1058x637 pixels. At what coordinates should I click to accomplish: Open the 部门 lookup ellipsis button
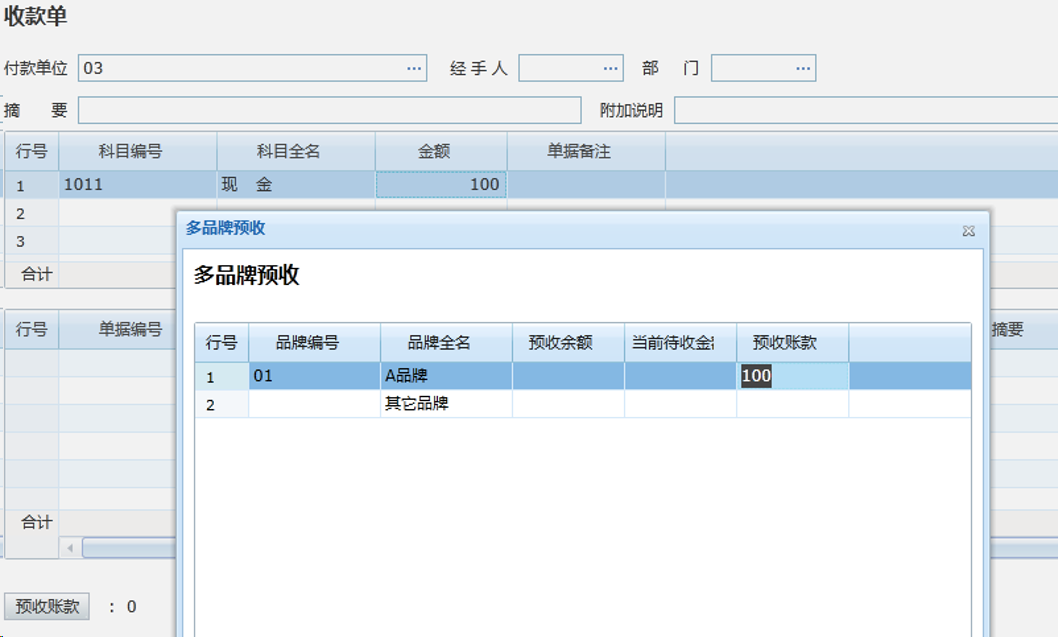tap(803, 68)
